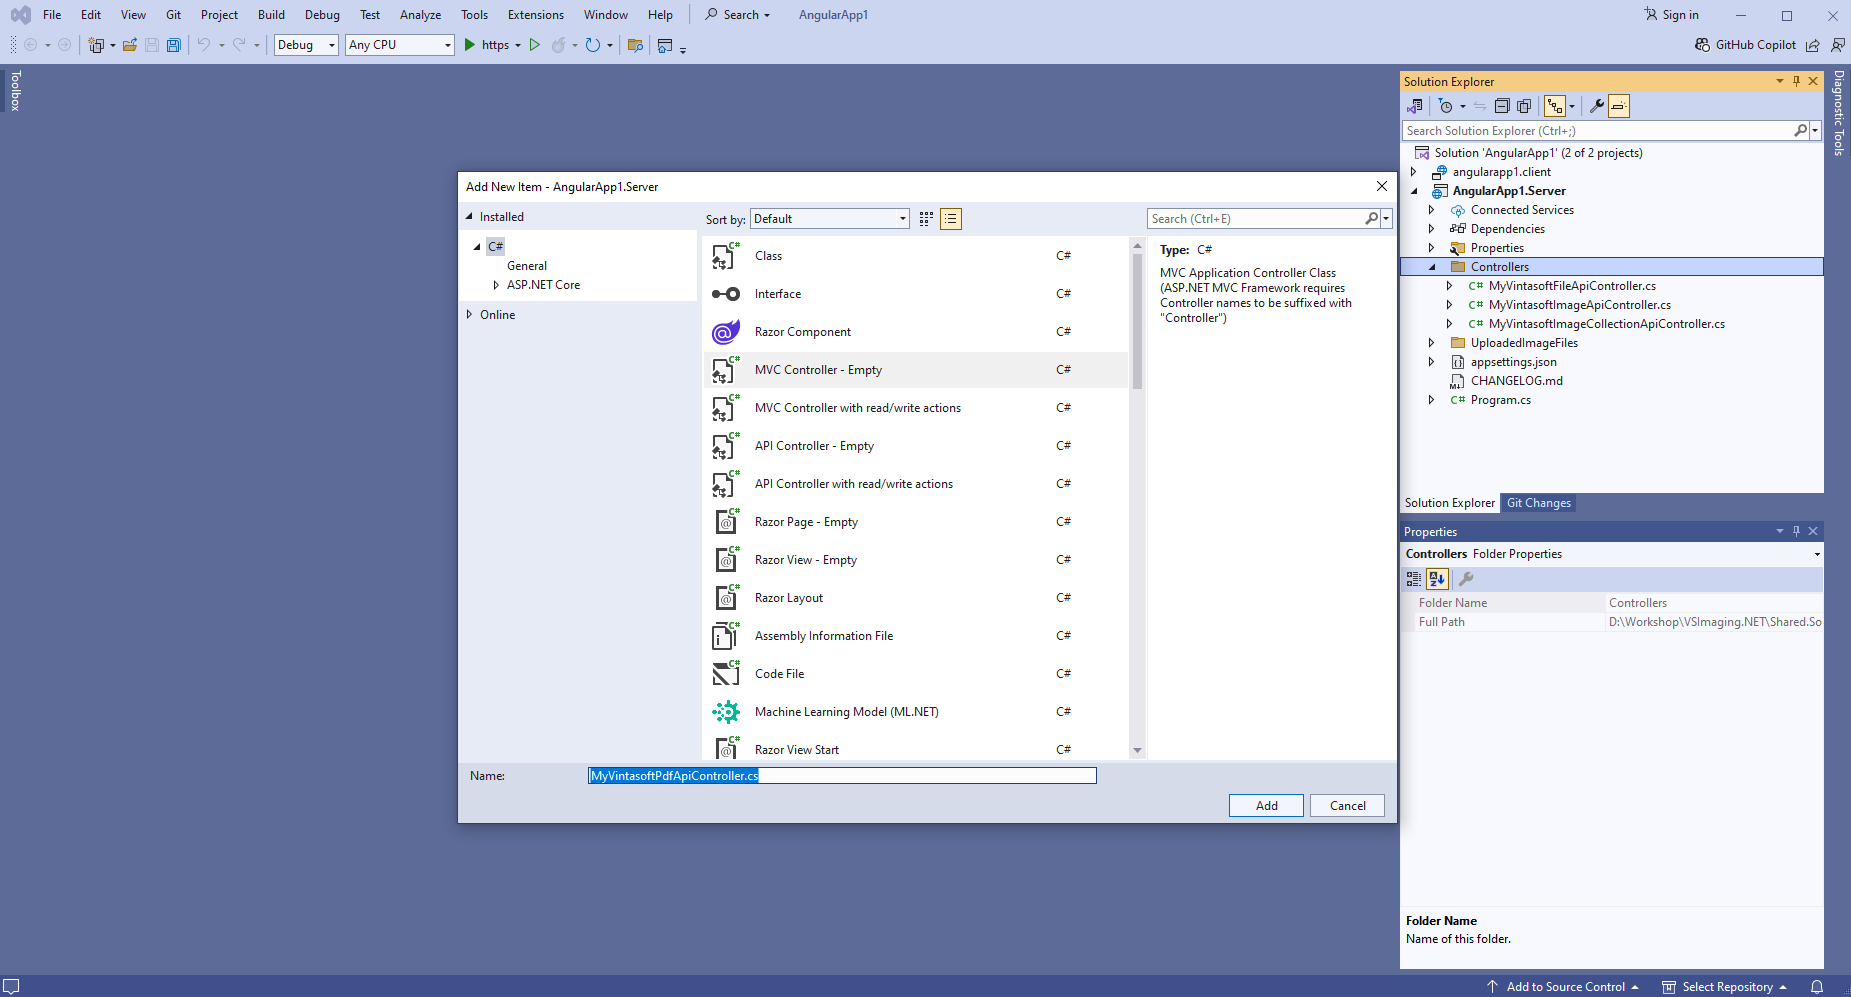Click the Cancel button
Image resolution: width=1851 pixels, height=997 pixels.
click(1347, 806)
